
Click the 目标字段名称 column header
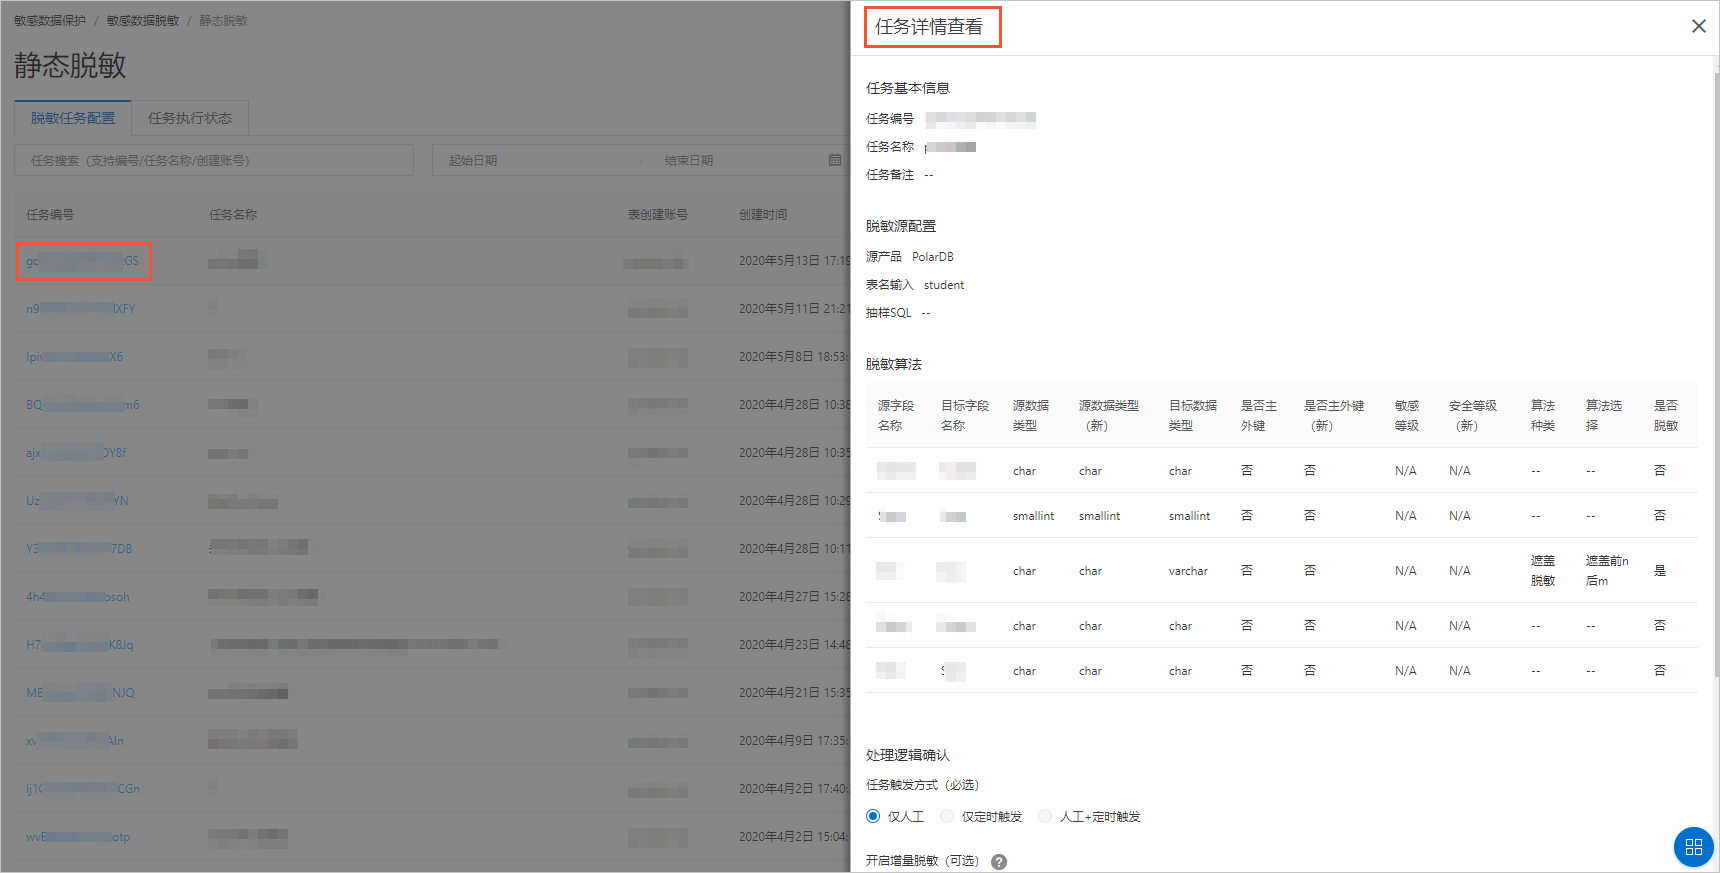(965, 416)
